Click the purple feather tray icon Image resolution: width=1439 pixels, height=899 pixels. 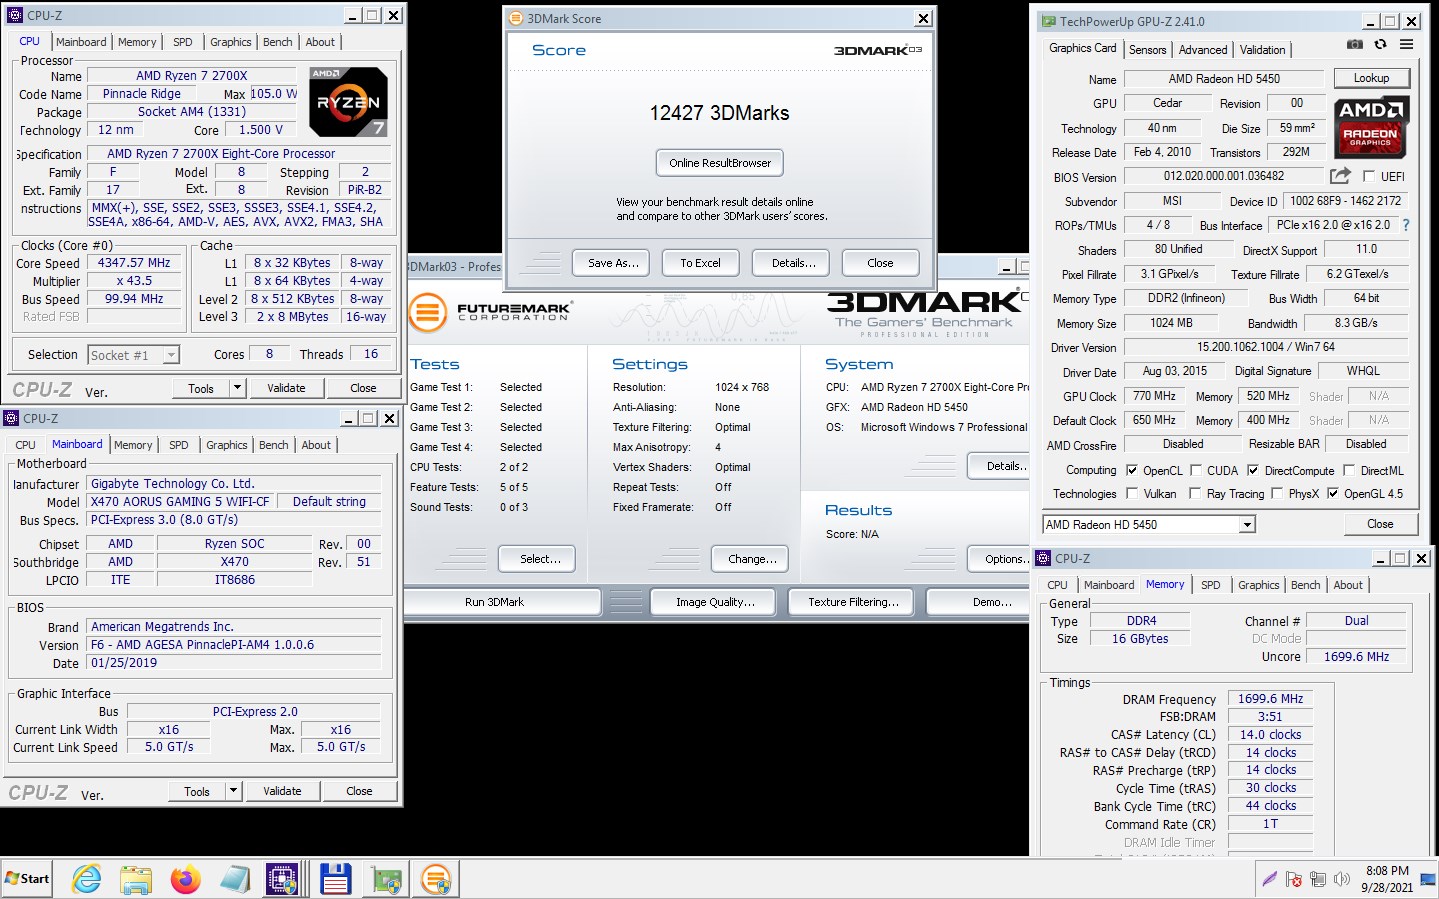click(1269, 879)
